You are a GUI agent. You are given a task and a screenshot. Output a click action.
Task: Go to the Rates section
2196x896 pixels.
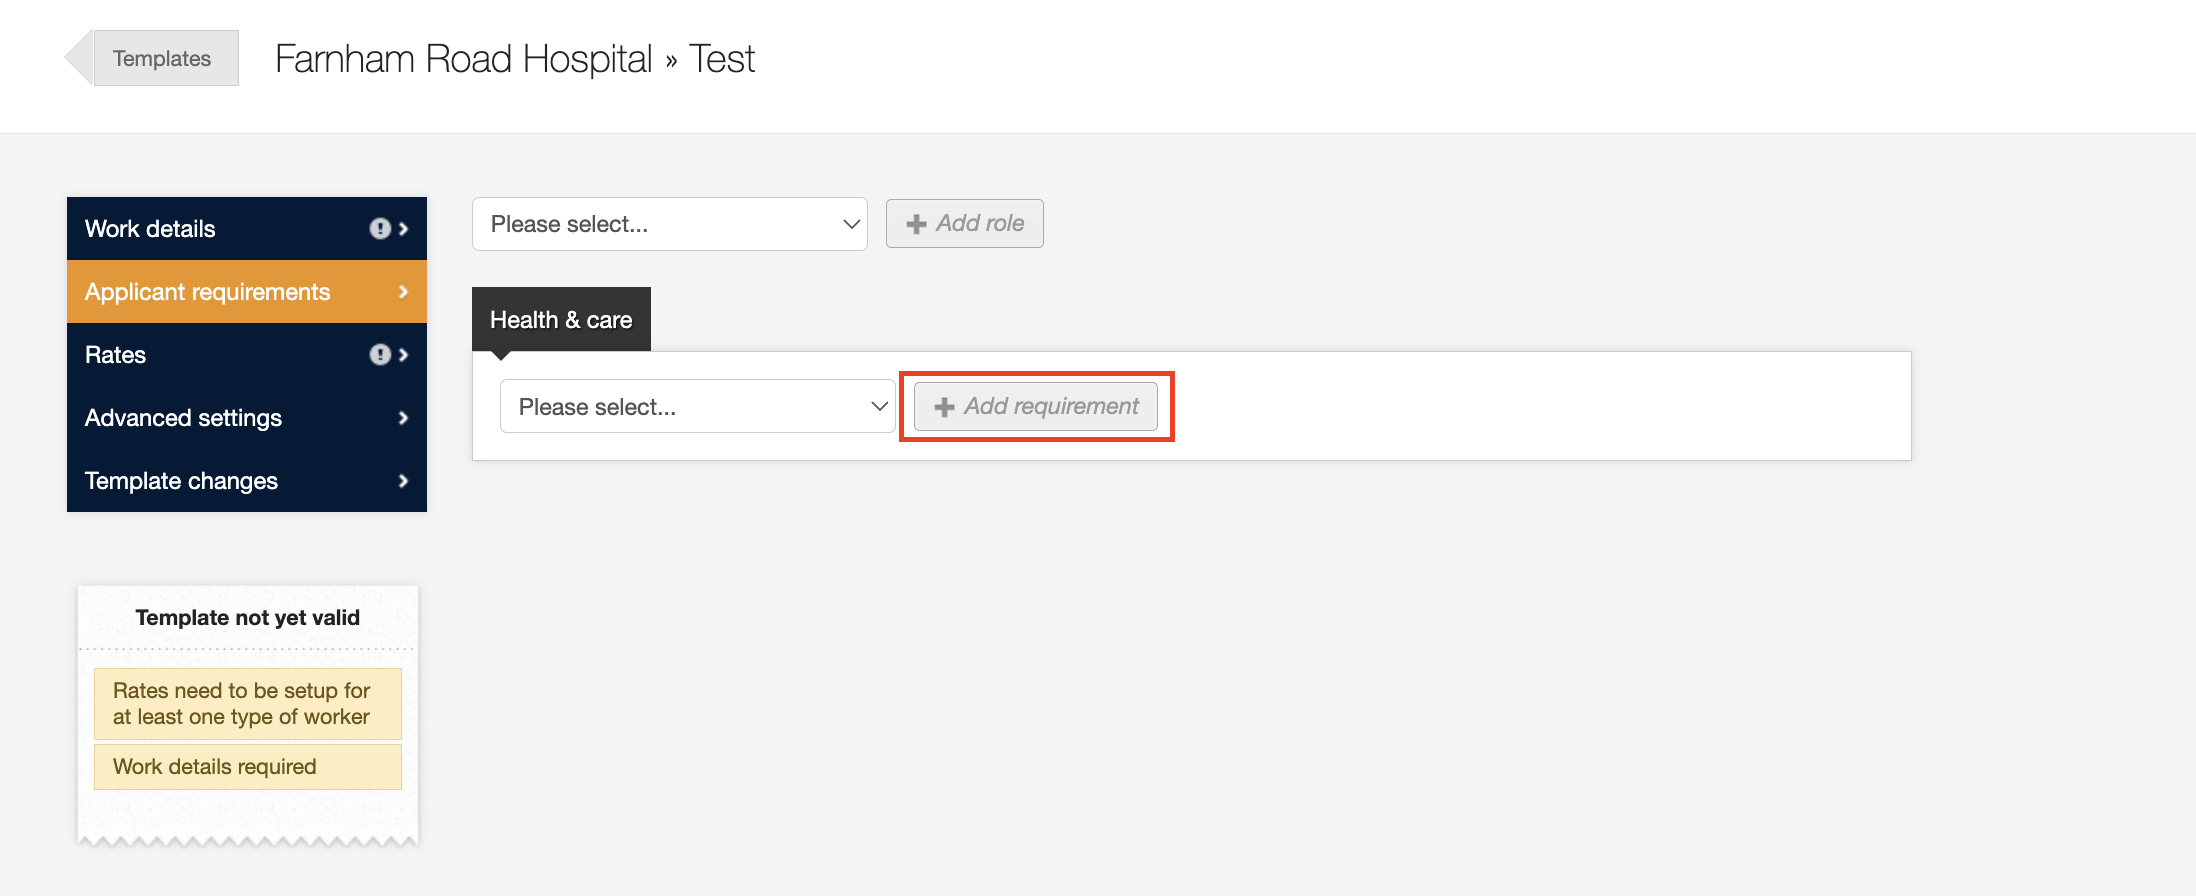116,355
